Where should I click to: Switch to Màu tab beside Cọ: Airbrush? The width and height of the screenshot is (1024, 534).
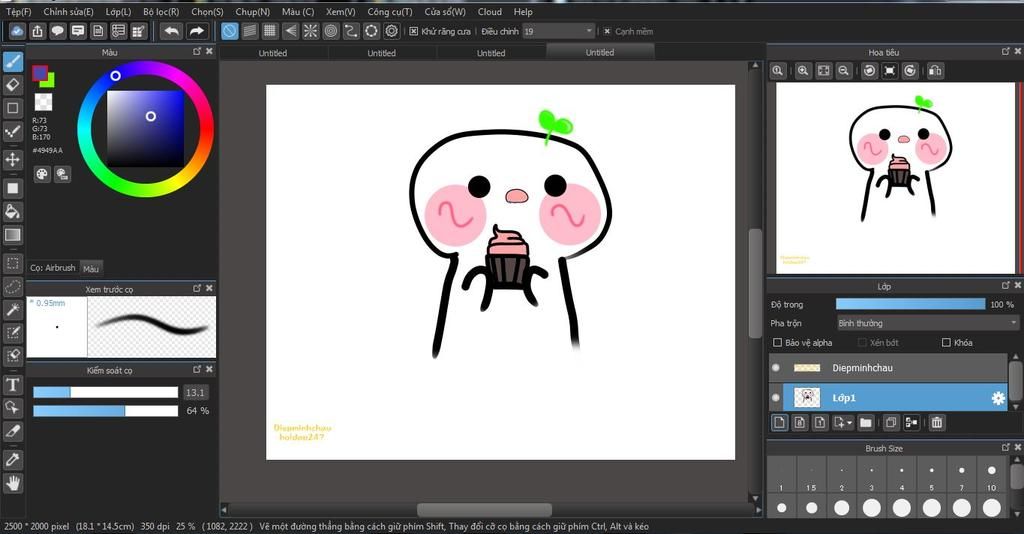click(91, 268)
